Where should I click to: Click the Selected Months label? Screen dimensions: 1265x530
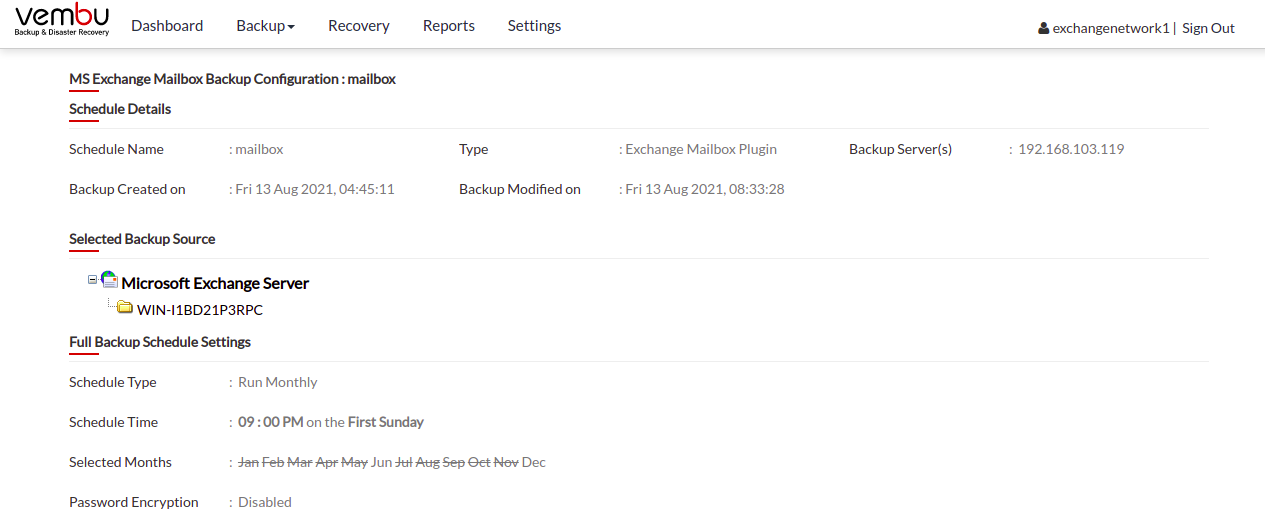click(120, 462)
